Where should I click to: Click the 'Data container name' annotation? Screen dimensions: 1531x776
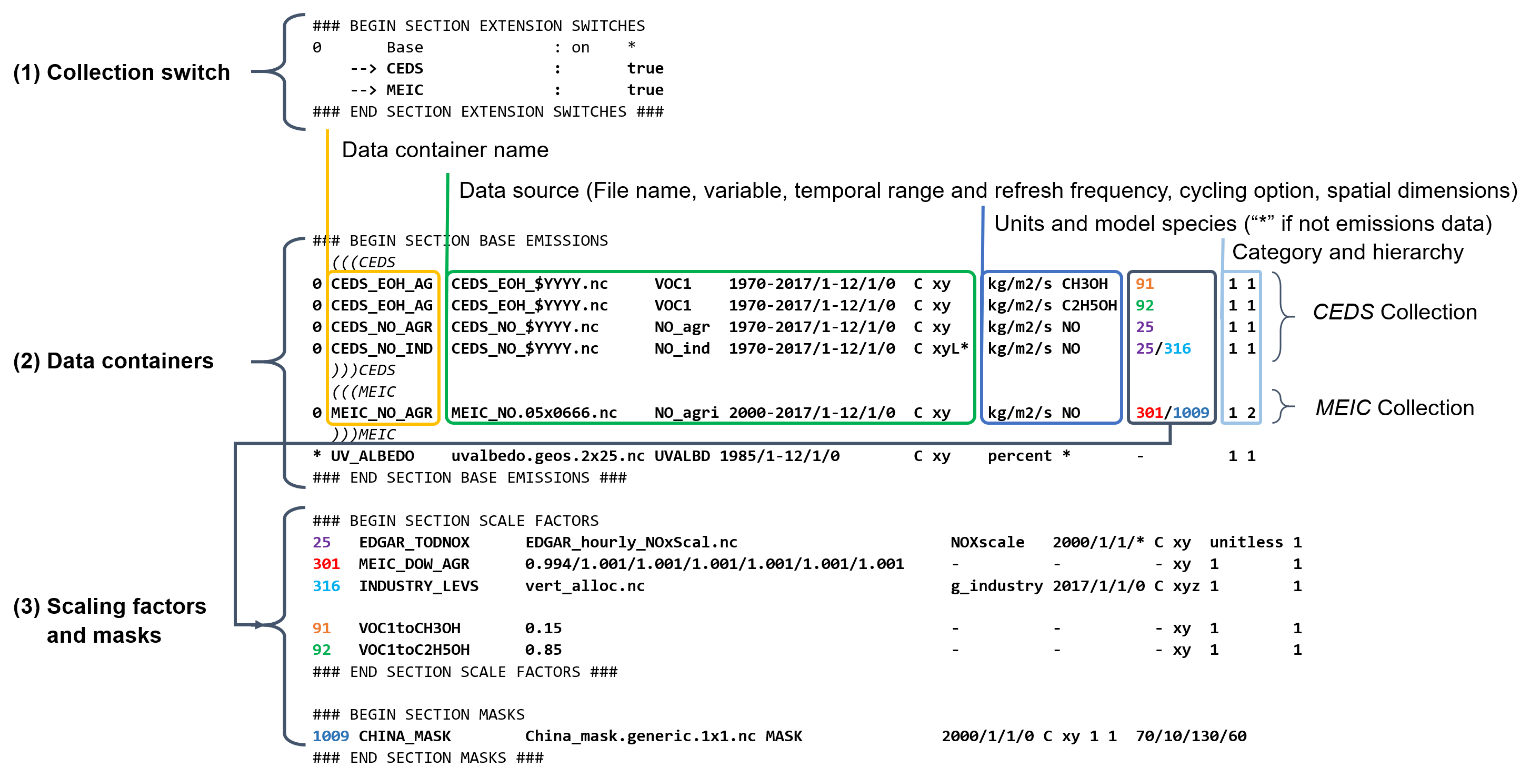[x=445, y=151]
